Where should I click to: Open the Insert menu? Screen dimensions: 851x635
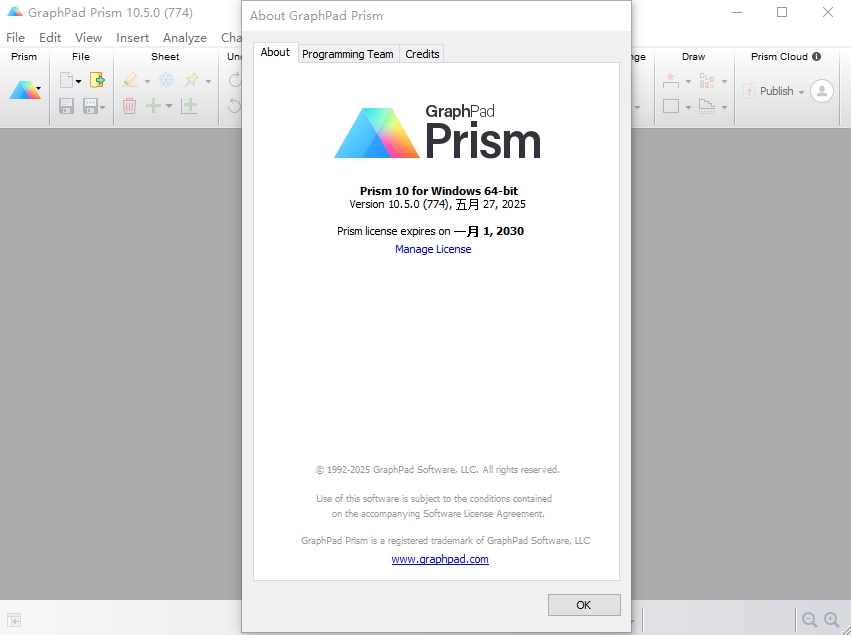pyautogui.click(x=132, y=37)
